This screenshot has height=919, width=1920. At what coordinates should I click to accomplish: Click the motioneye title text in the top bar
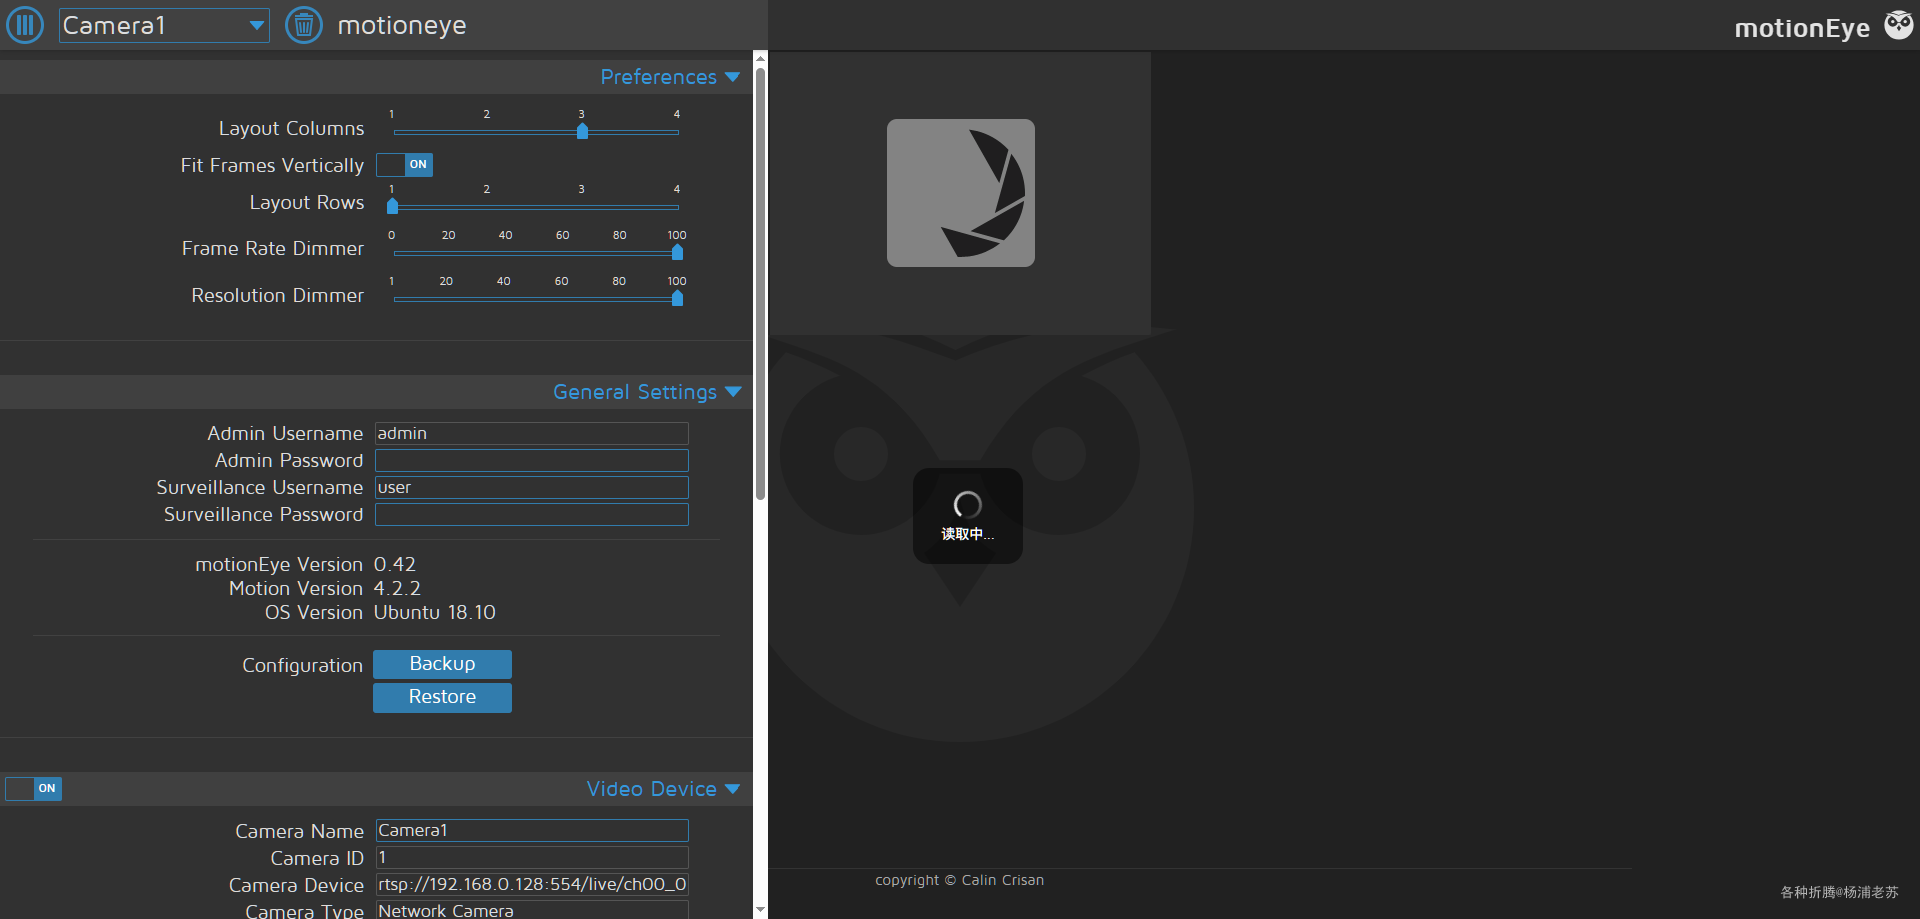(402, 25)
